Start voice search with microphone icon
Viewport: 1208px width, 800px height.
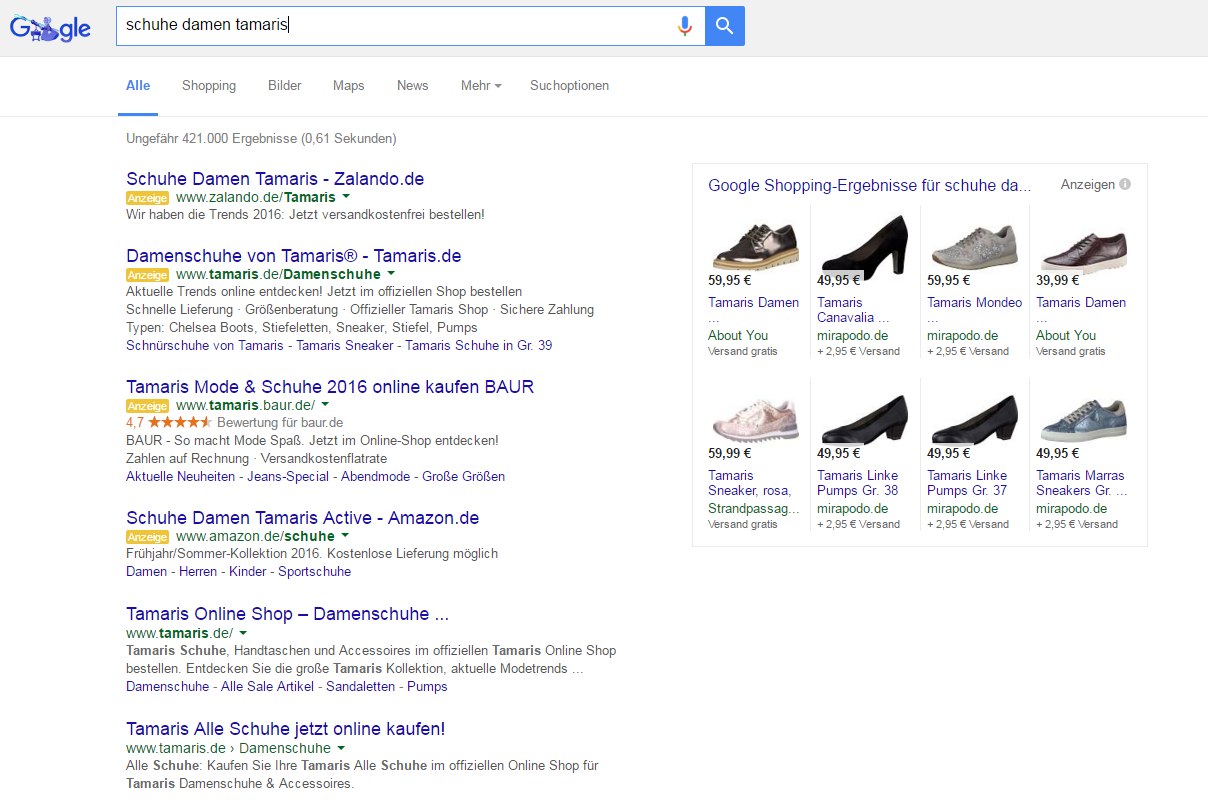point(685,26)
